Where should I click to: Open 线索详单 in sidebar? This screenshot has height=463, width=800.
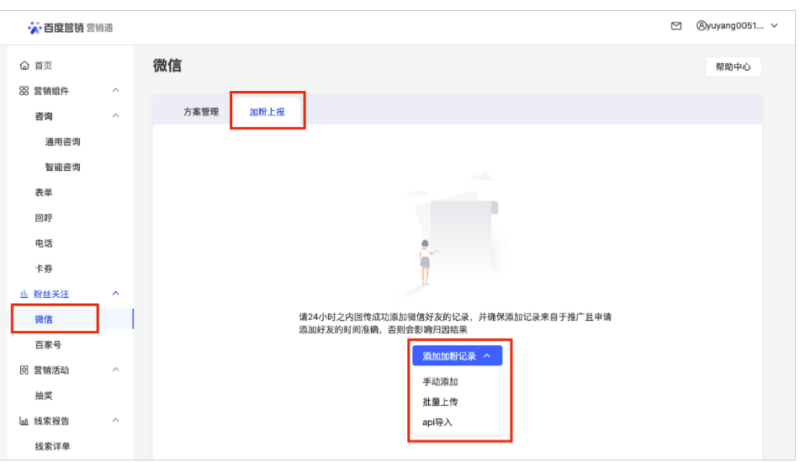pyautogui.click(x=52, y=447)
